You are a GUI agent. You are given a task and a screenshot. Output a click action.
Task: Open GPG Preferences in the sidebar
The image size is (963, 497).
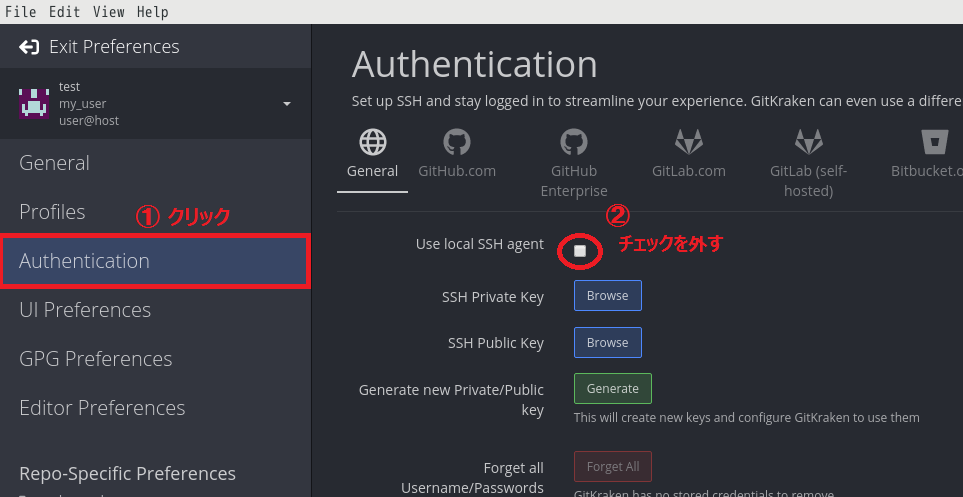coord(95,359)
